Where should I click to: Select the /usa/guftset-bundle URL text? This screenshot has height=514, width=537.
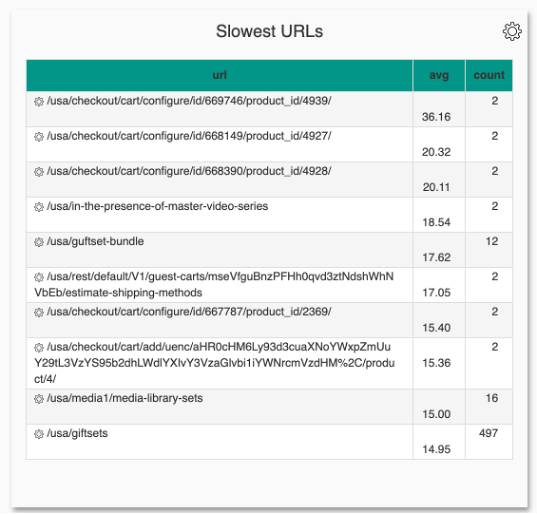[96, 241]
